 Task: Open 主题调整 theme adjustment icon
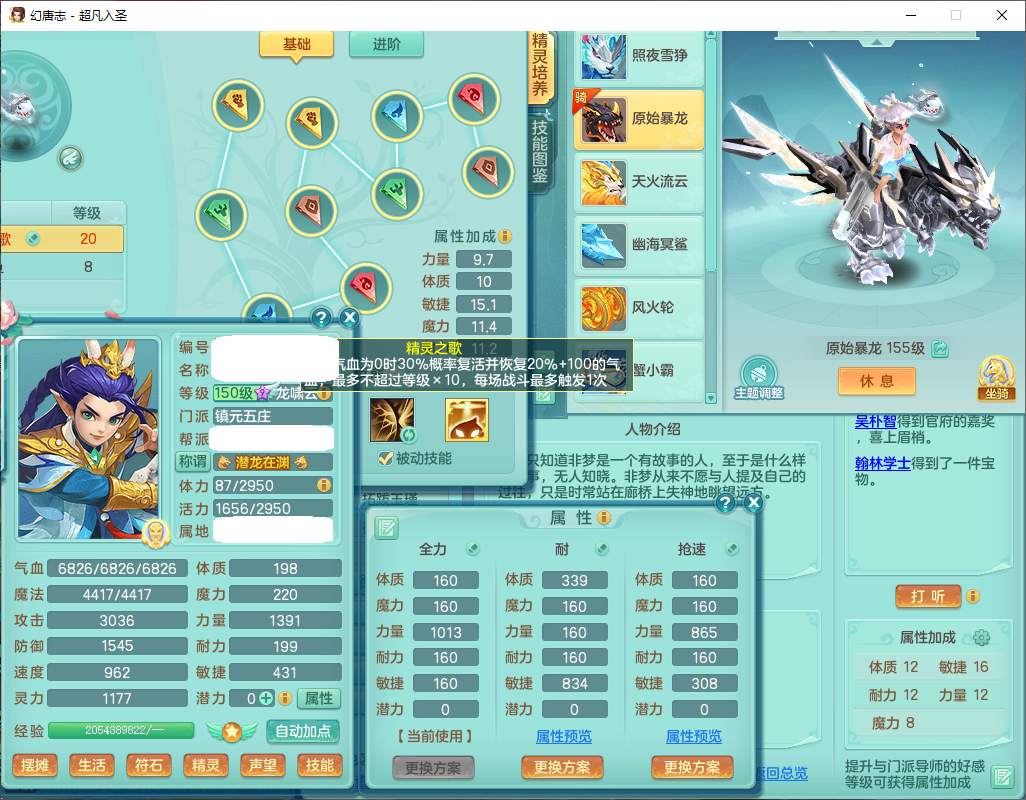tap(758, 377)
